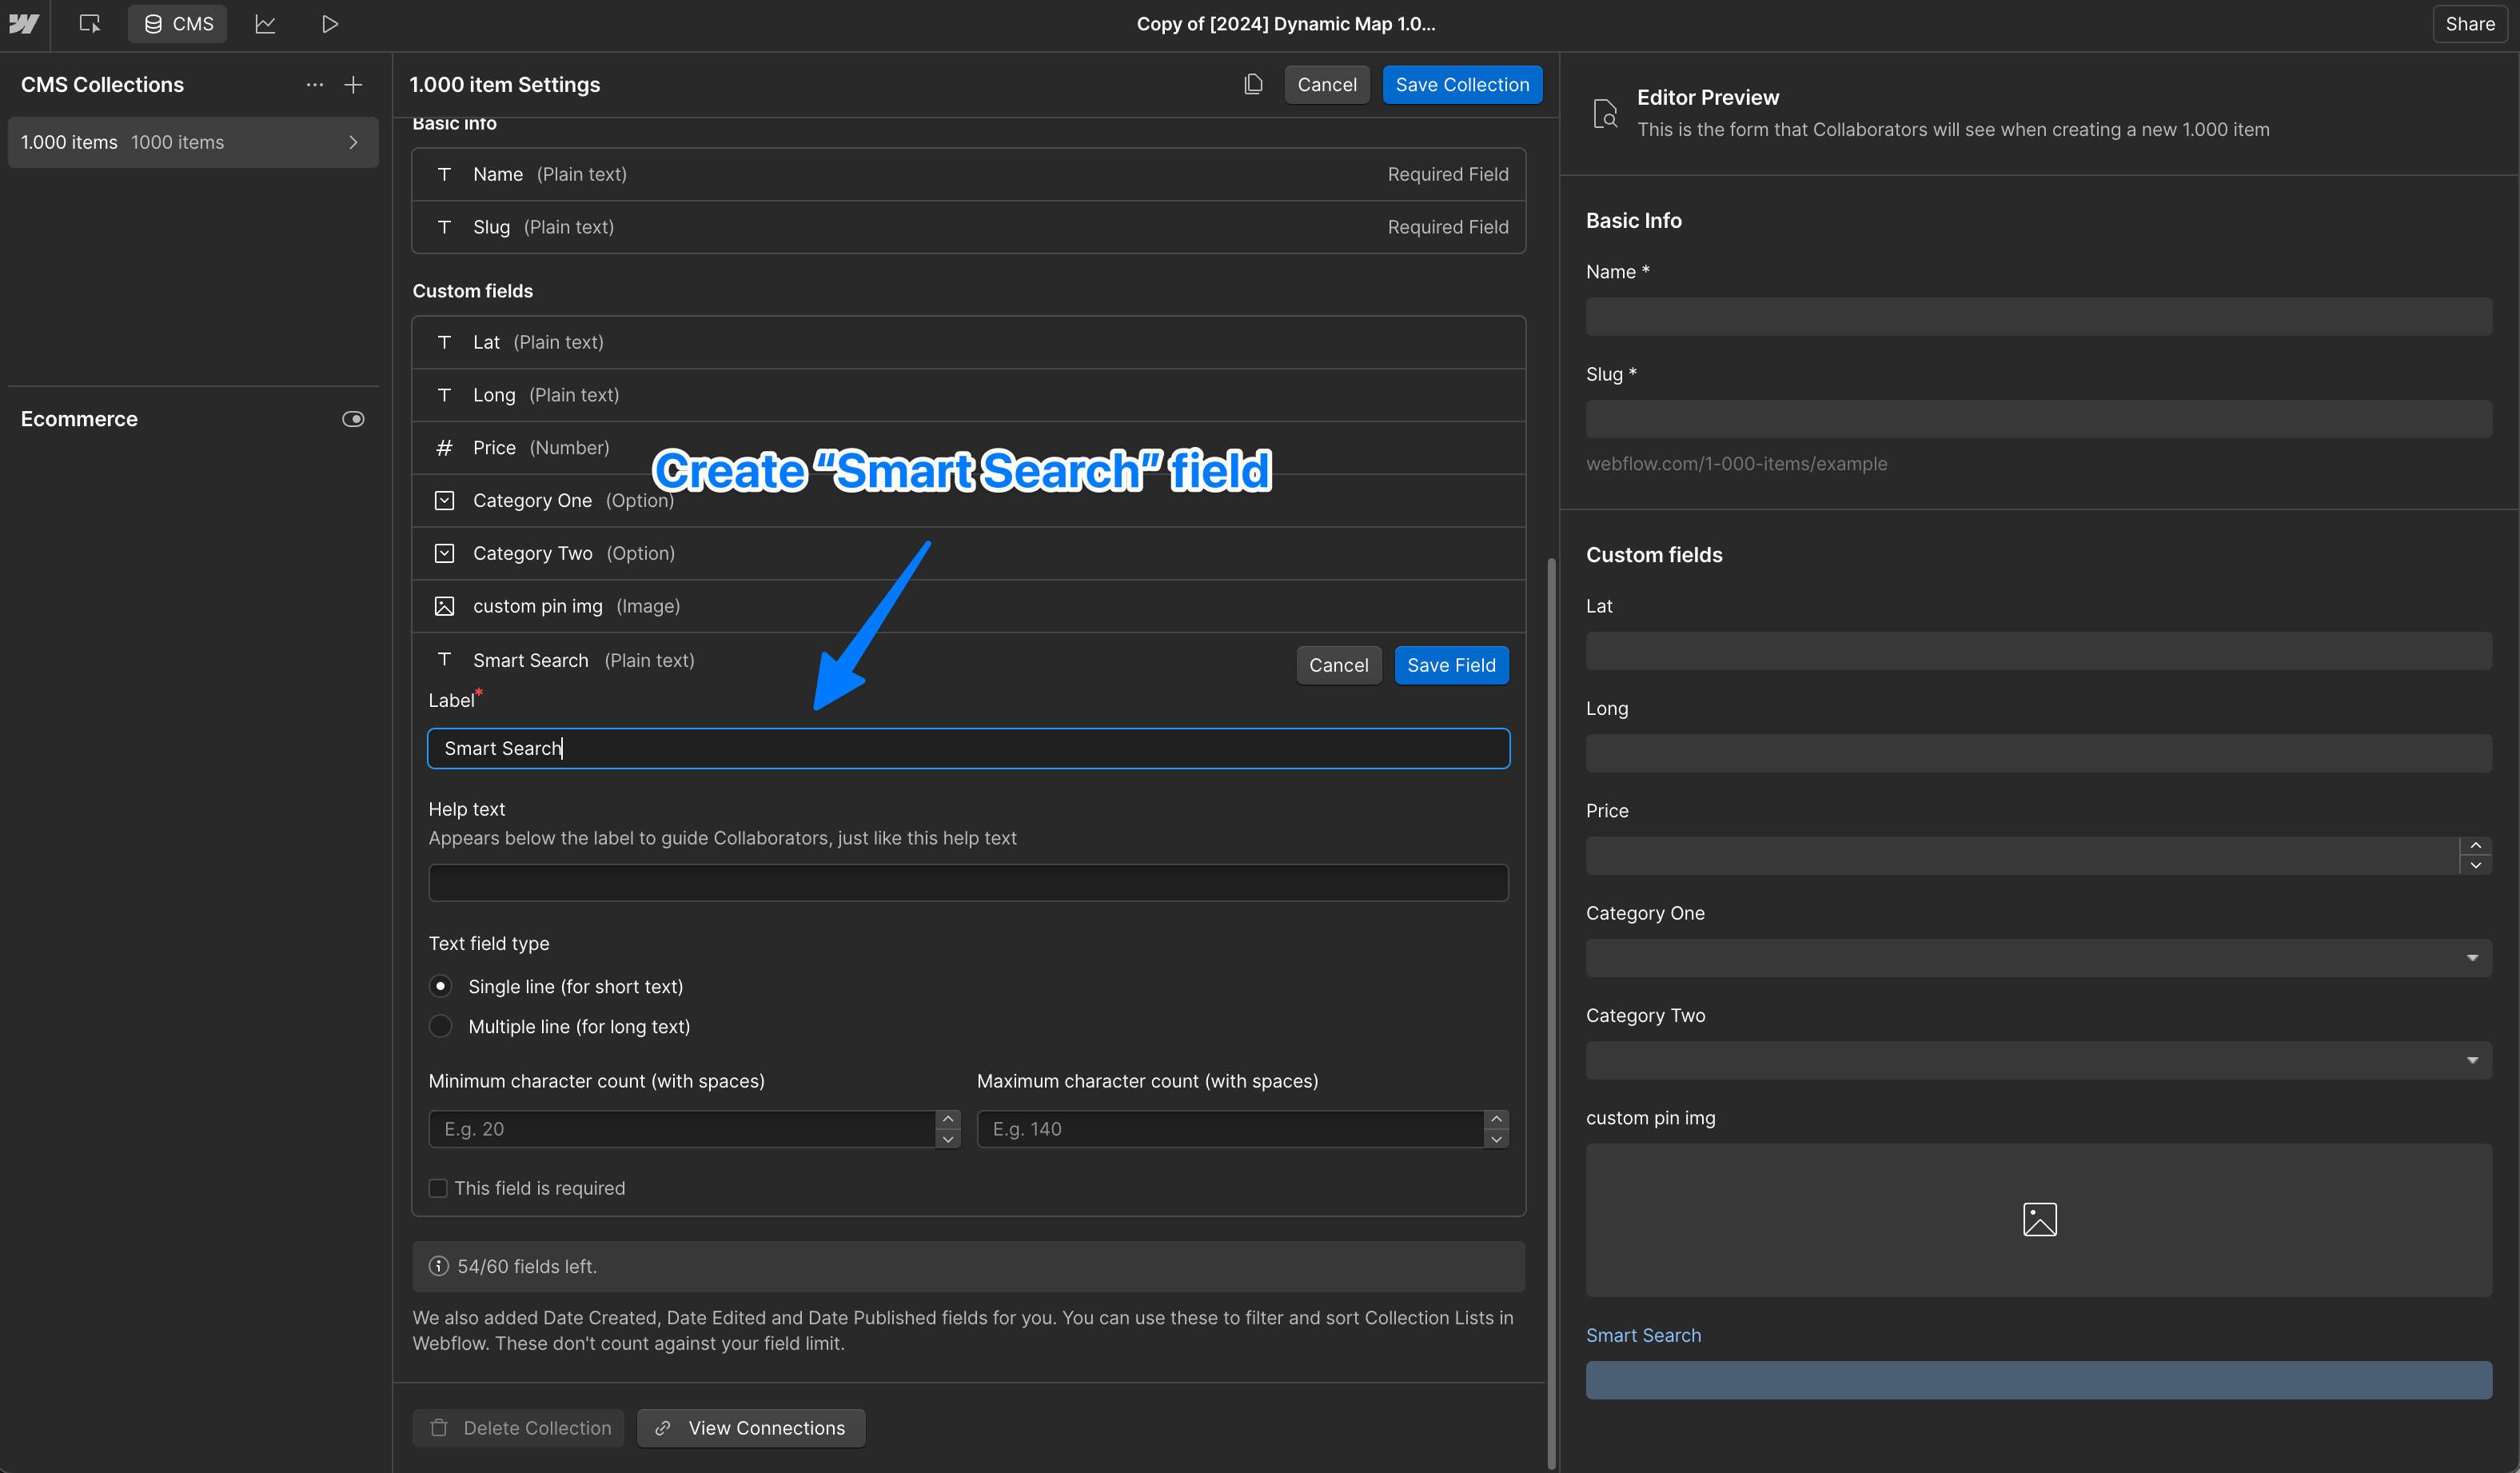Click the Help text input field
The width and height of the screenshot is (2520, 1473).
pos(968,883)
